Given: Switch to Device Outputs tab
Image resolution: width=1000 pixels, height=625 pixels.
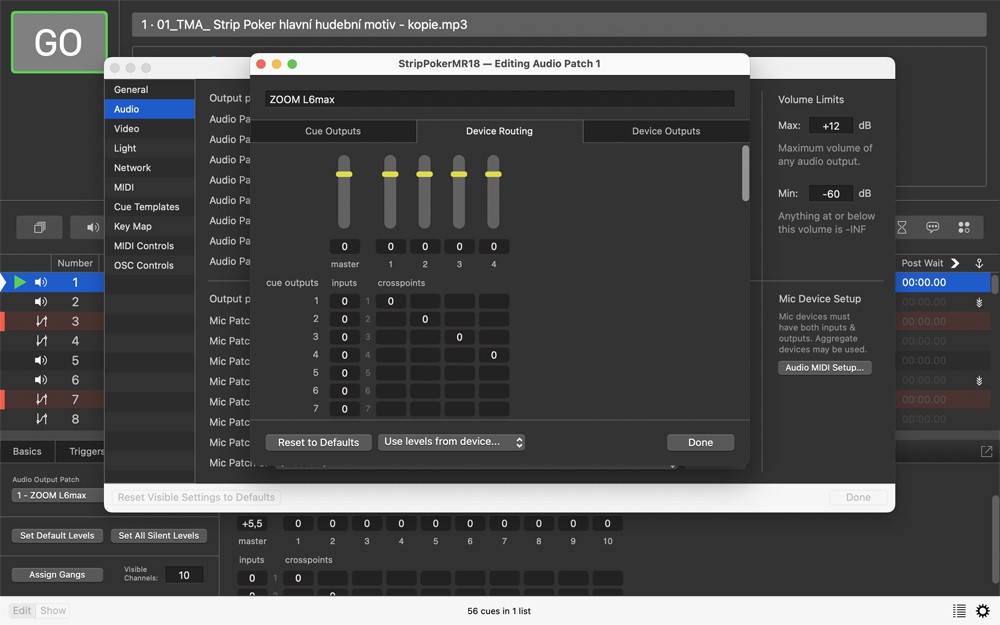Looking at the screenshot, I should click(666, 131).
